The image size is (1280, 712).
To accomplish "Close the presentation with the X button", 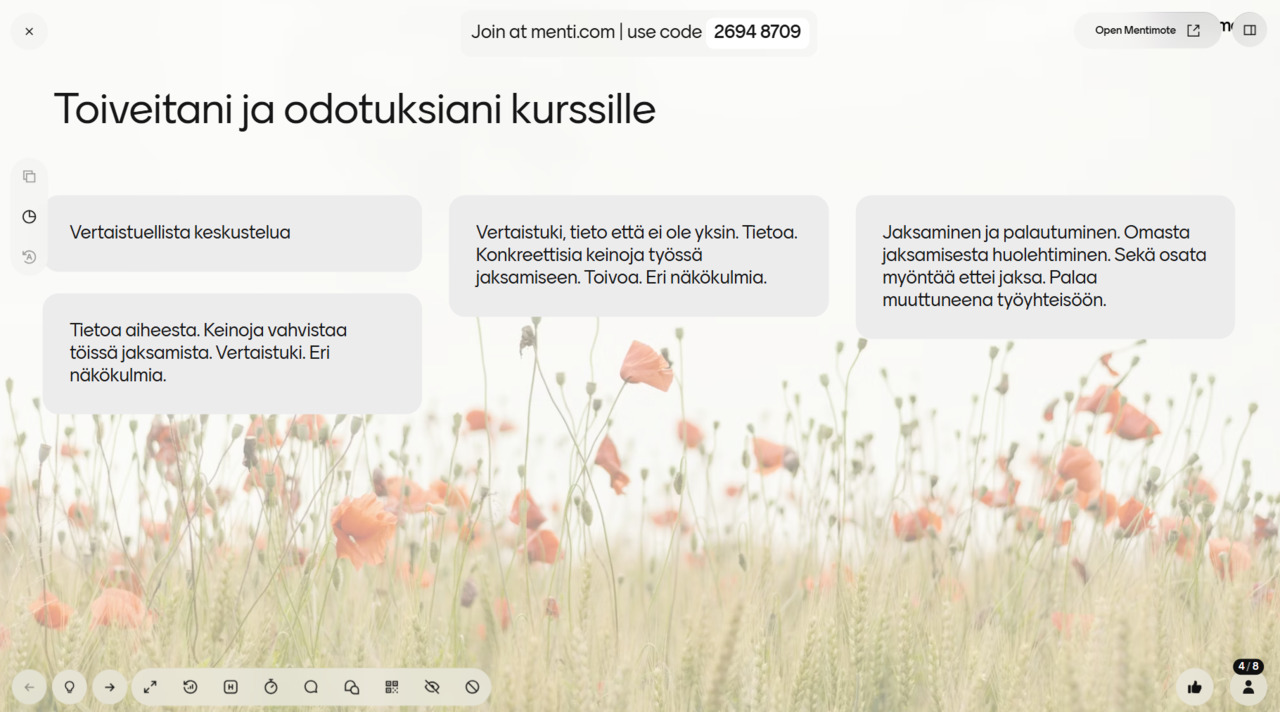I will click(29, 31).
